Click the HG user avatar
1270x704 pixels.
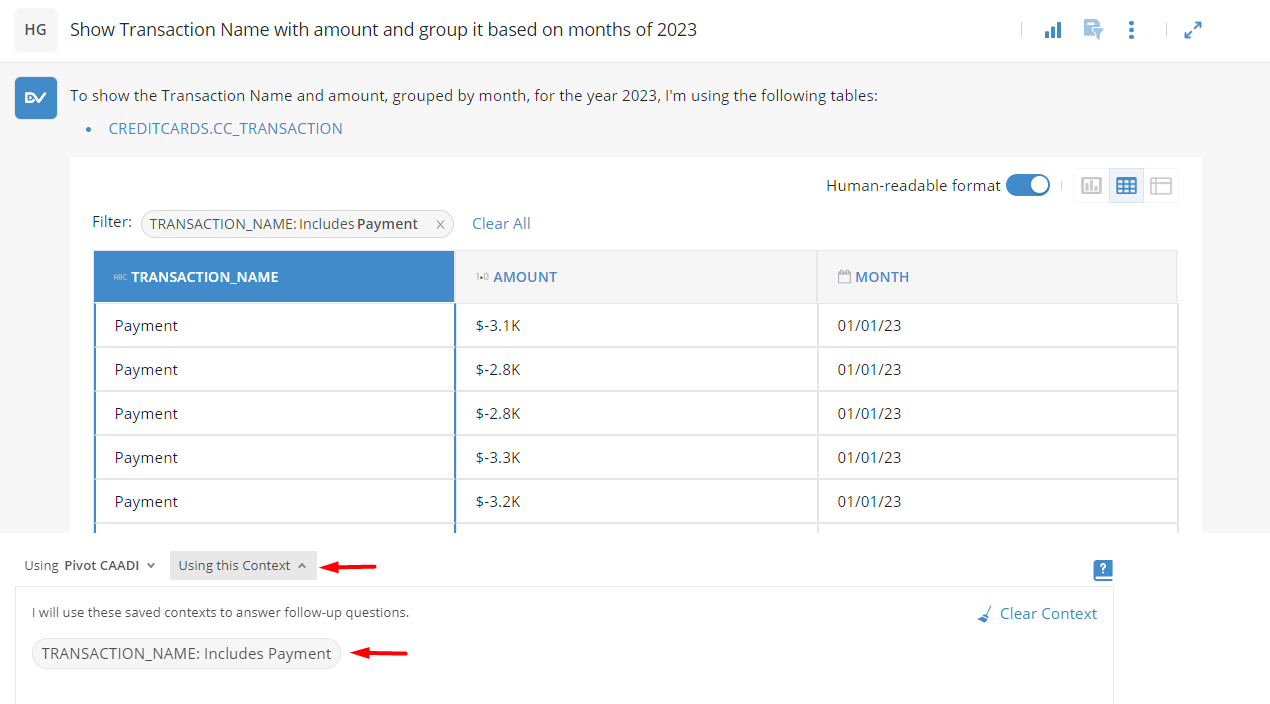(x=35, y=30)
